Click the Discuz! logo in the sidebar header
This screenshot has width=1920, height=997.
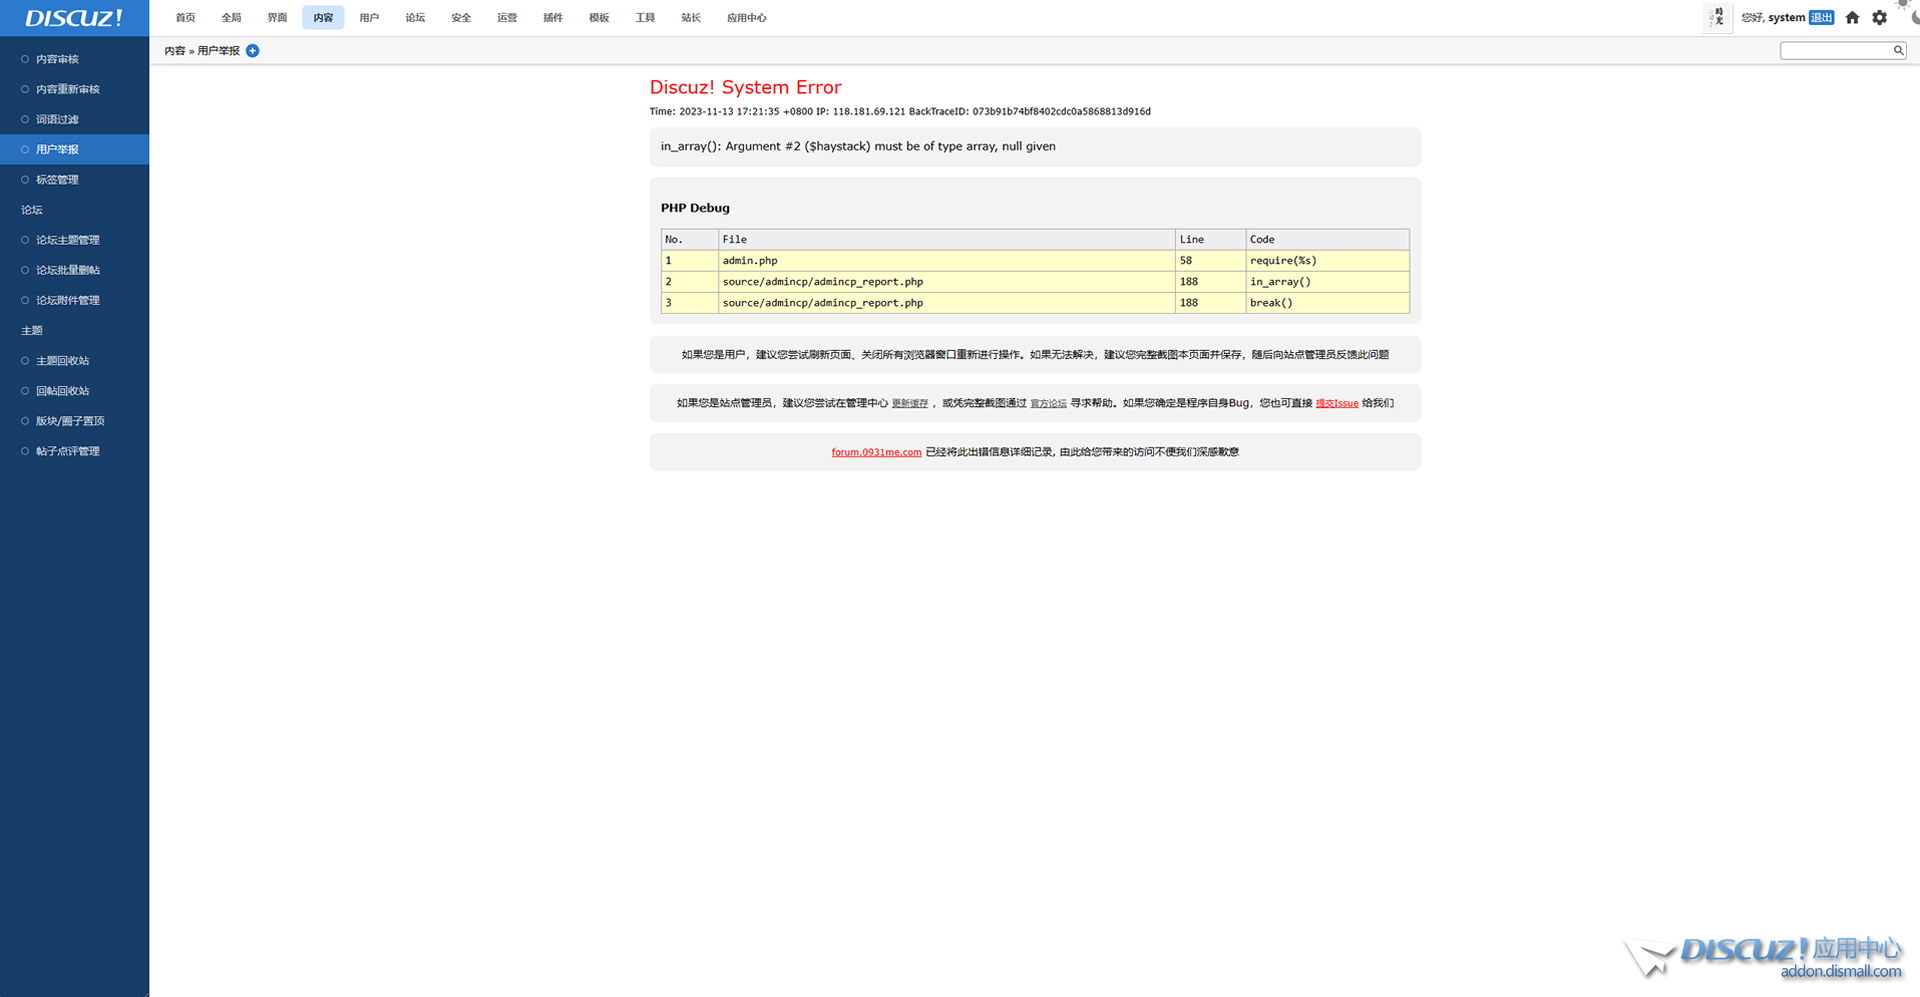(74, 18)
